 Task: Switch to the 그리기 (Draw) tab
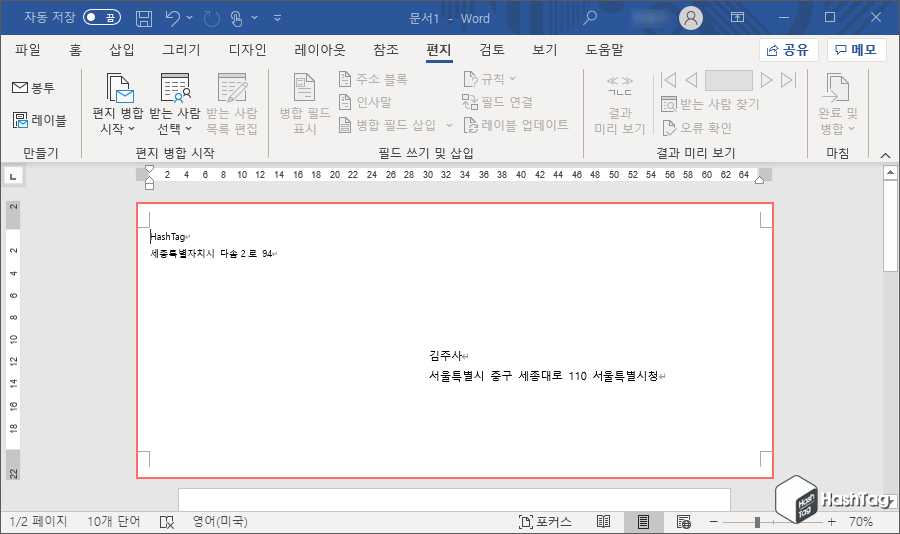coord(181,50)
